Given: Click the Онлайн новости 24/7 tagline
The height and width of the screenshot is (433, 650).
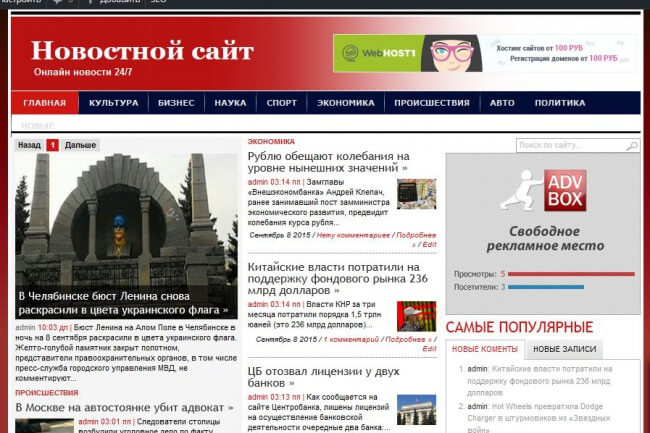Looking at the screenshot, I should 83,72.
